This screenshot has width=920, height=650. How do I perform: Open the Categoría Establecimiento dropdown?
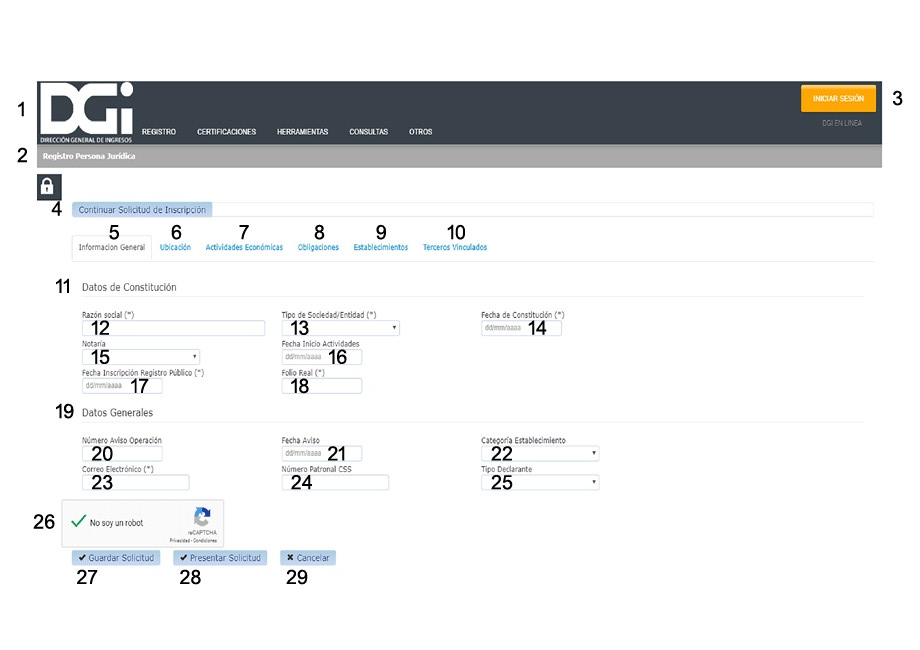pyautogui.click(x=540, y=453)
